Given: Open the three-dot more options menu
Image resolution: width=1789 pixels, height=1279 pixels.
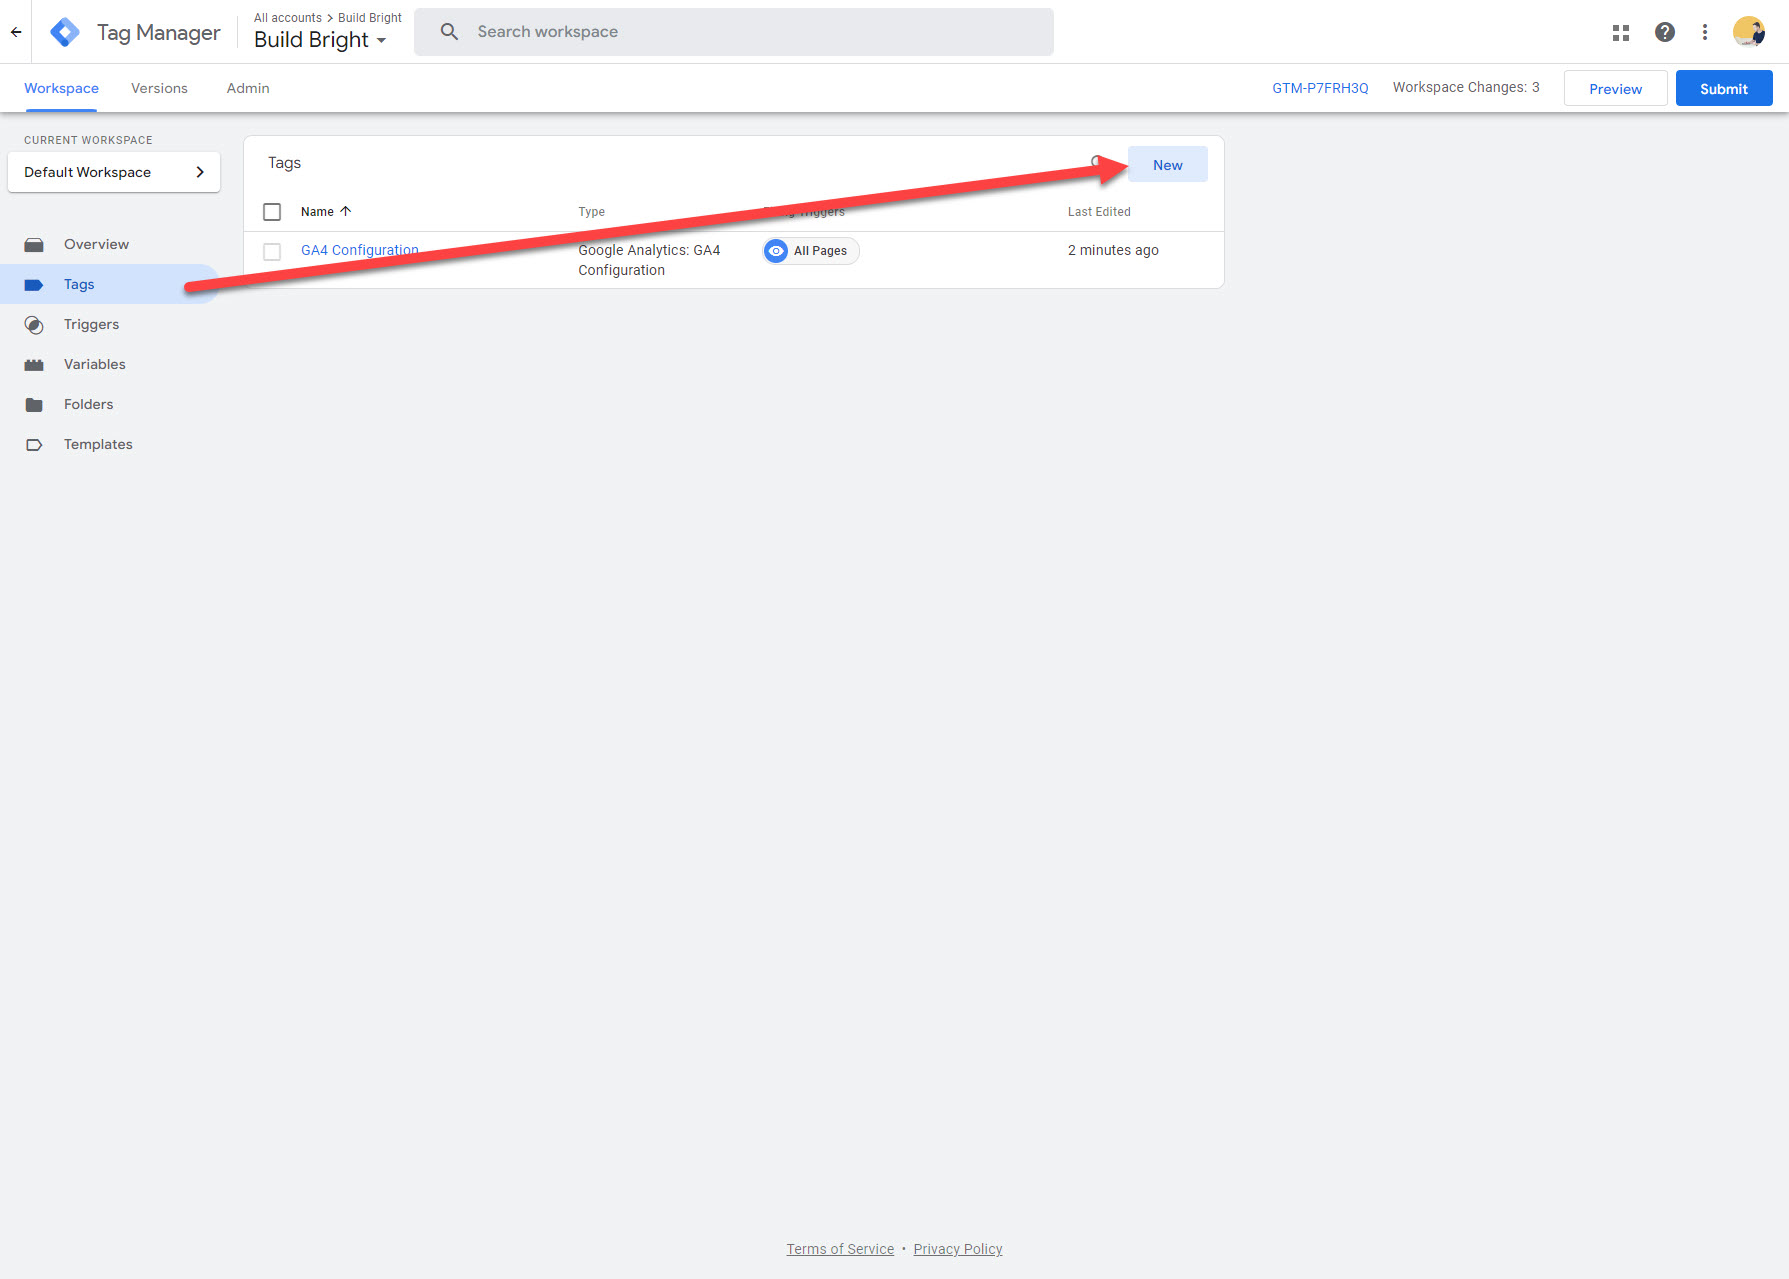Looking at the screenshot, I should 1705,32.
